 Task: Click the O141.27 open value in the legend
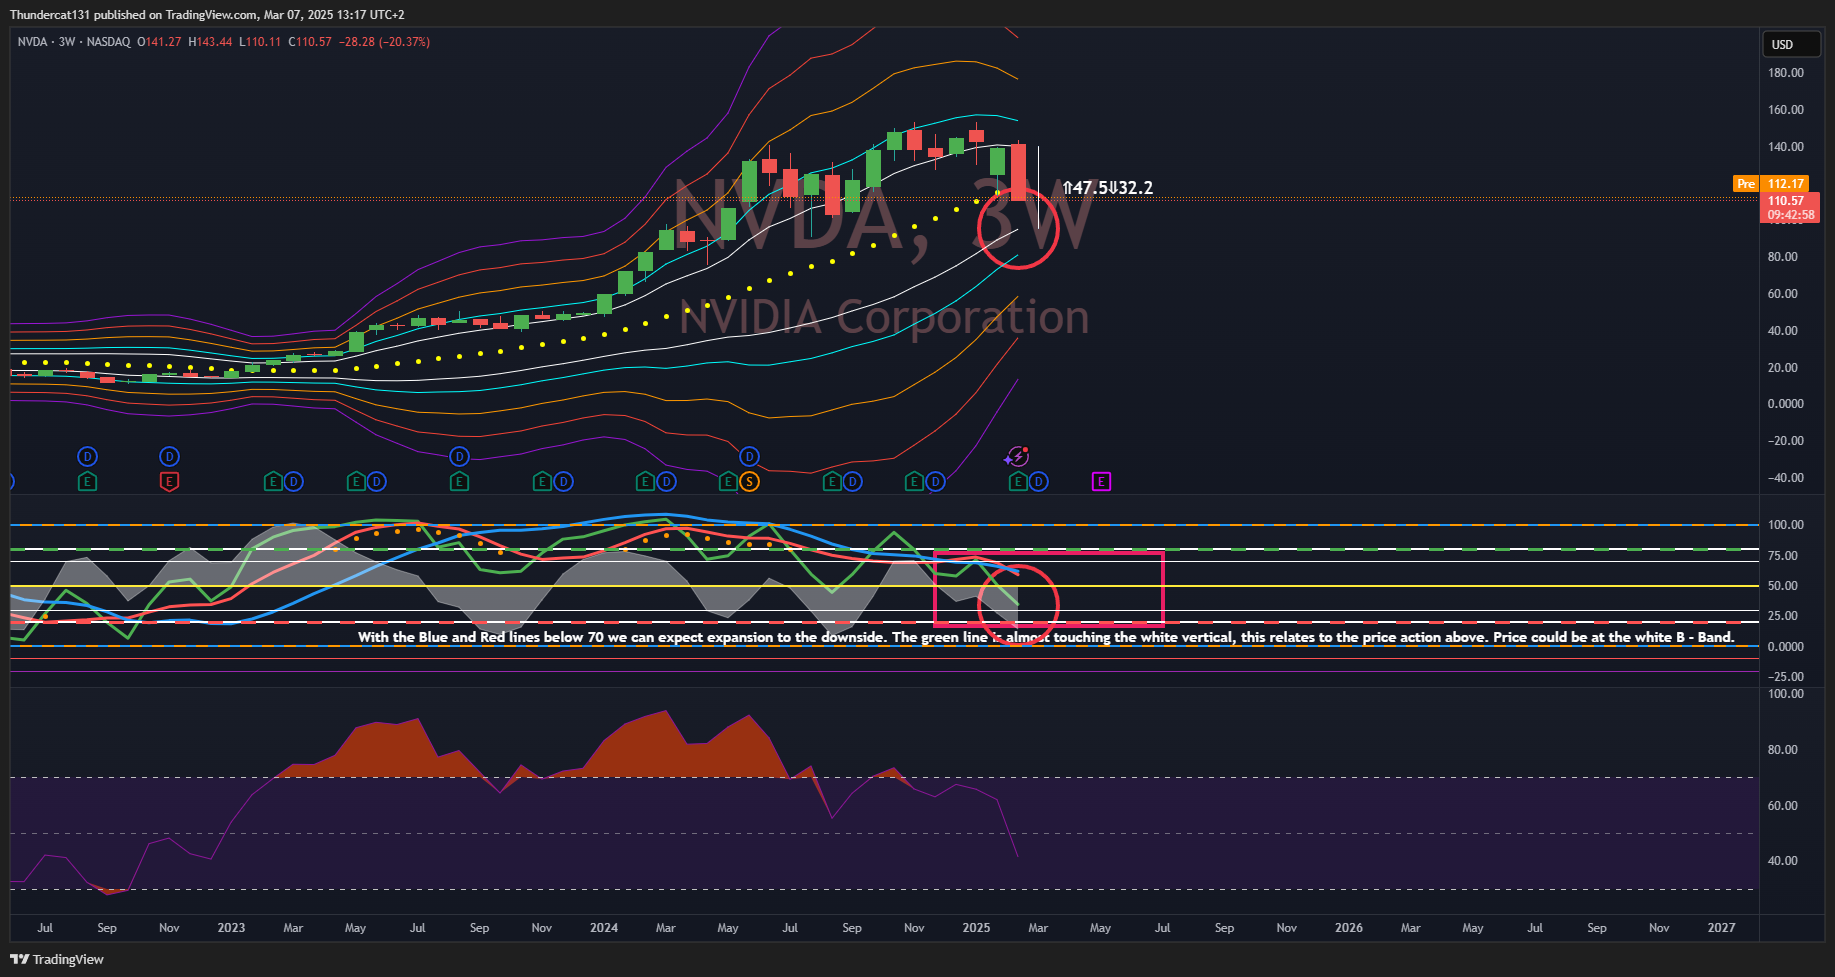159,42
